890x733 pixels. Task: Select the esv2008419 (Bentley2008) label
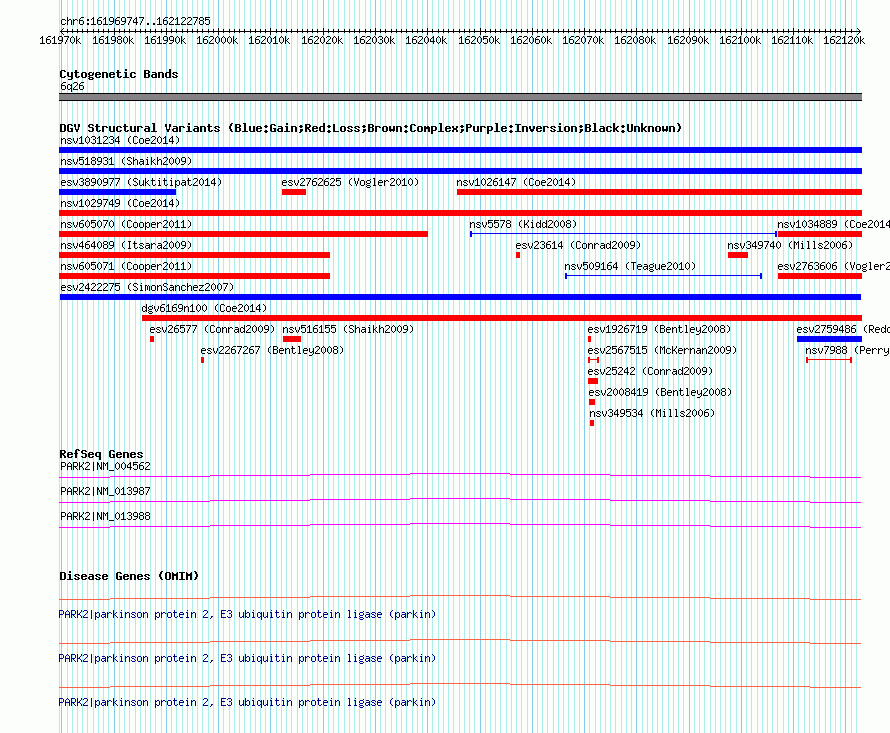pyautogui.click(x=660, y=392)
